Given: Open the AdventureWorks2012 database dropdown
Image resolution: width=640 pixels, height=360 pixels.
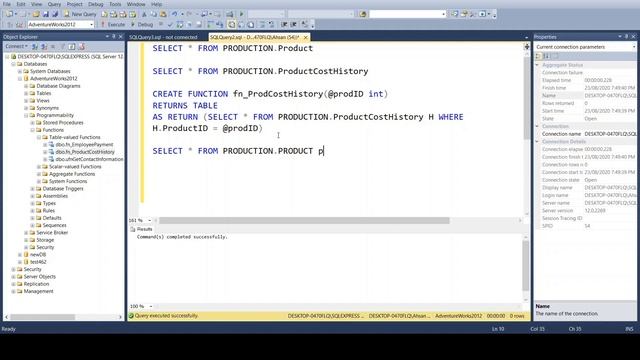Looking at the screenshot, I should tap(91, 24).
